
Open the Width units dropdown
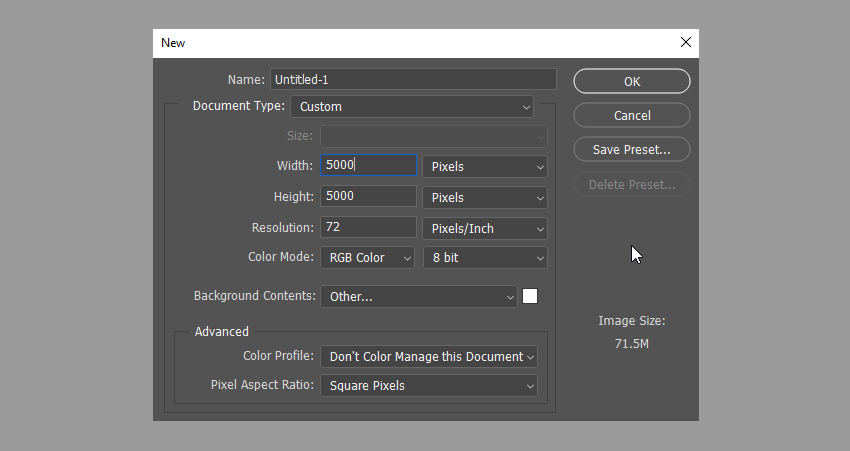click(485, 167)
